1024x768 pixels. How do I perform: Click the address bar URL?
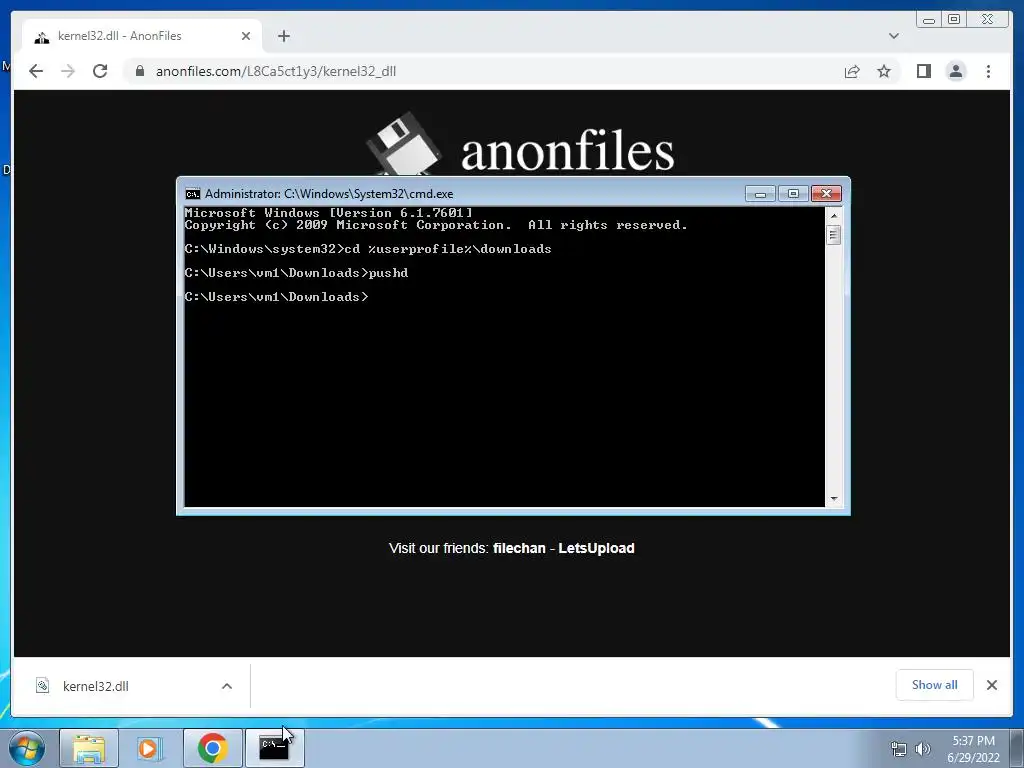point(276,71)
